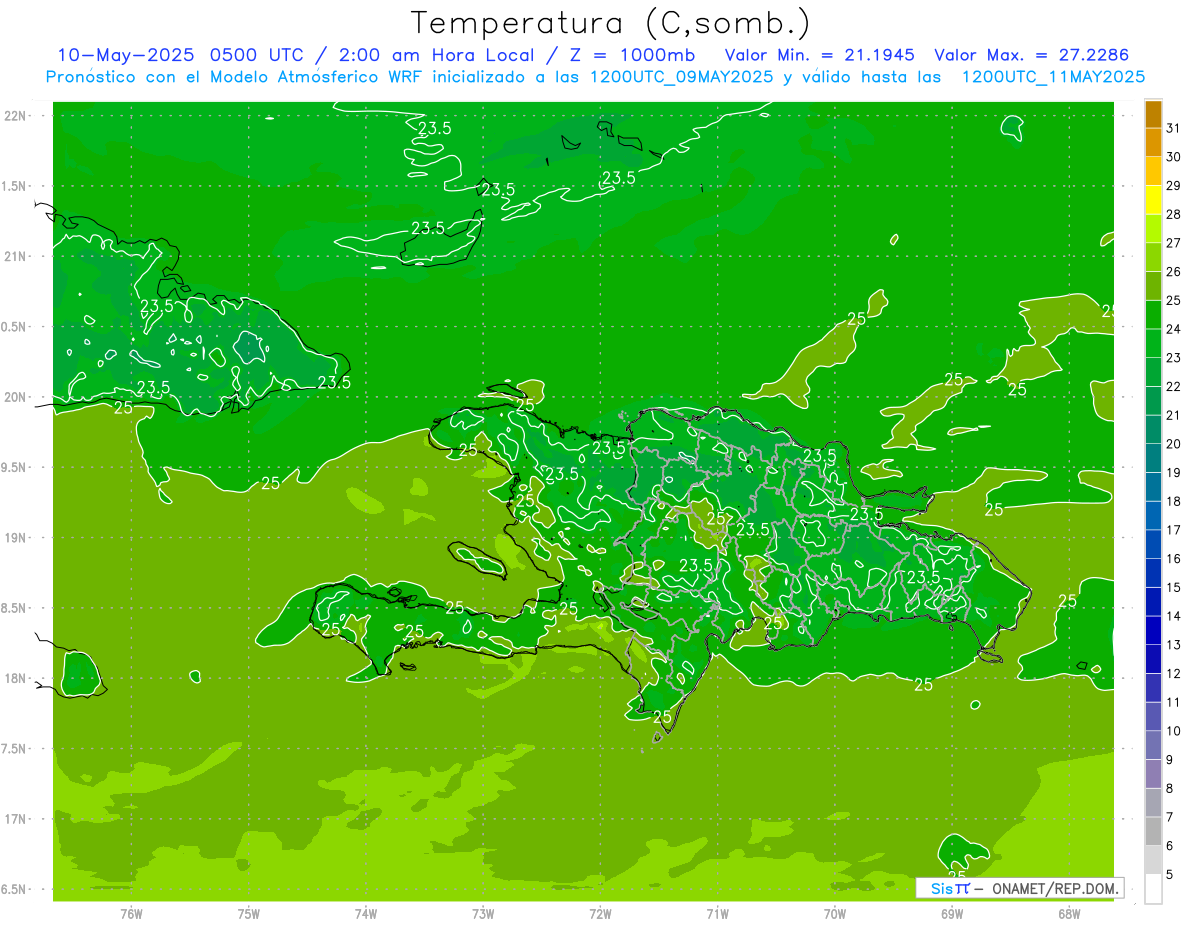Select the purple legend swatch between 9 and 10

coord(1153,745)
